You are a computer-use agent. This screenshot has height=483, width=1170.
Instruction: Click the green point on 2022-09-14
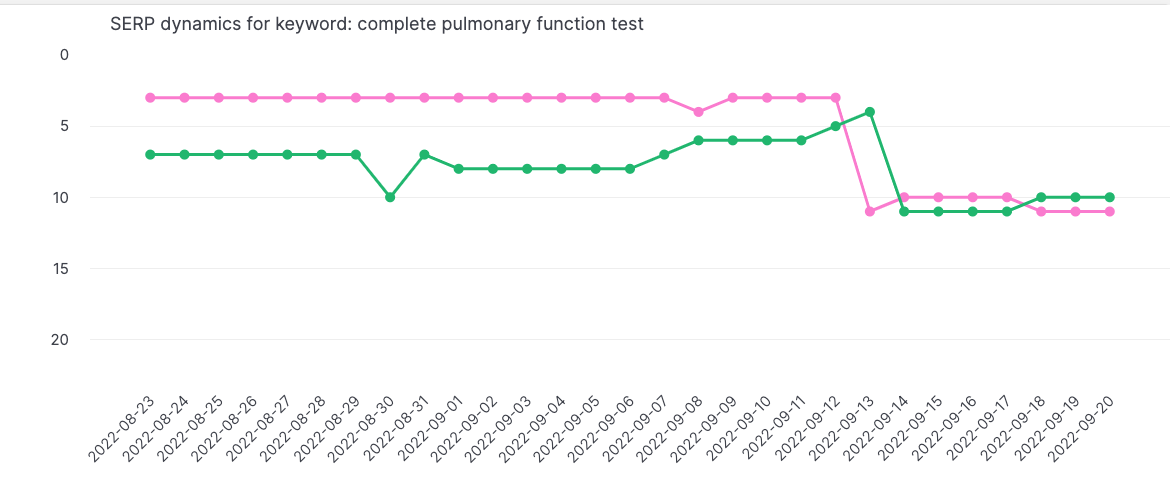(x=904, y=211)
